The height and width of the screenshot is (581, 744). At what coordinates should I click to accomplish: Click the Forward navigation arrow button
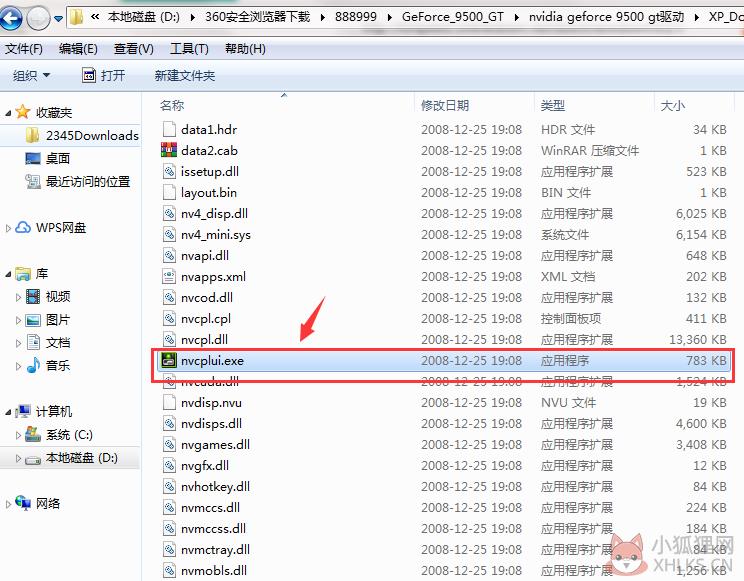(x=38, y=19)
